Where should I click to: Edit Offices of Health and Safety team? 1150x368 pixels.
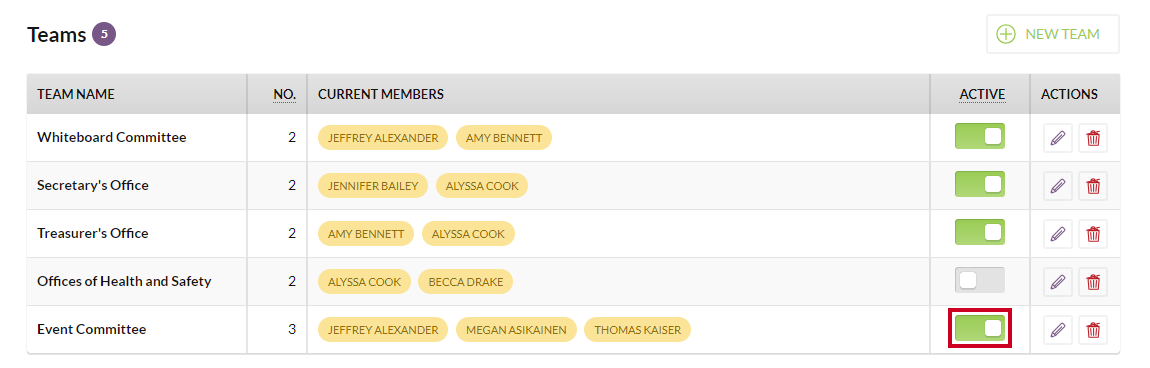(1058, 281)
